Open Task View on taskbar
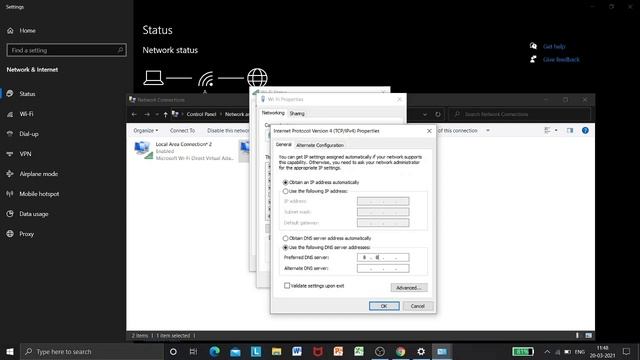The image size is (640, 360). (x=193, y=351)
